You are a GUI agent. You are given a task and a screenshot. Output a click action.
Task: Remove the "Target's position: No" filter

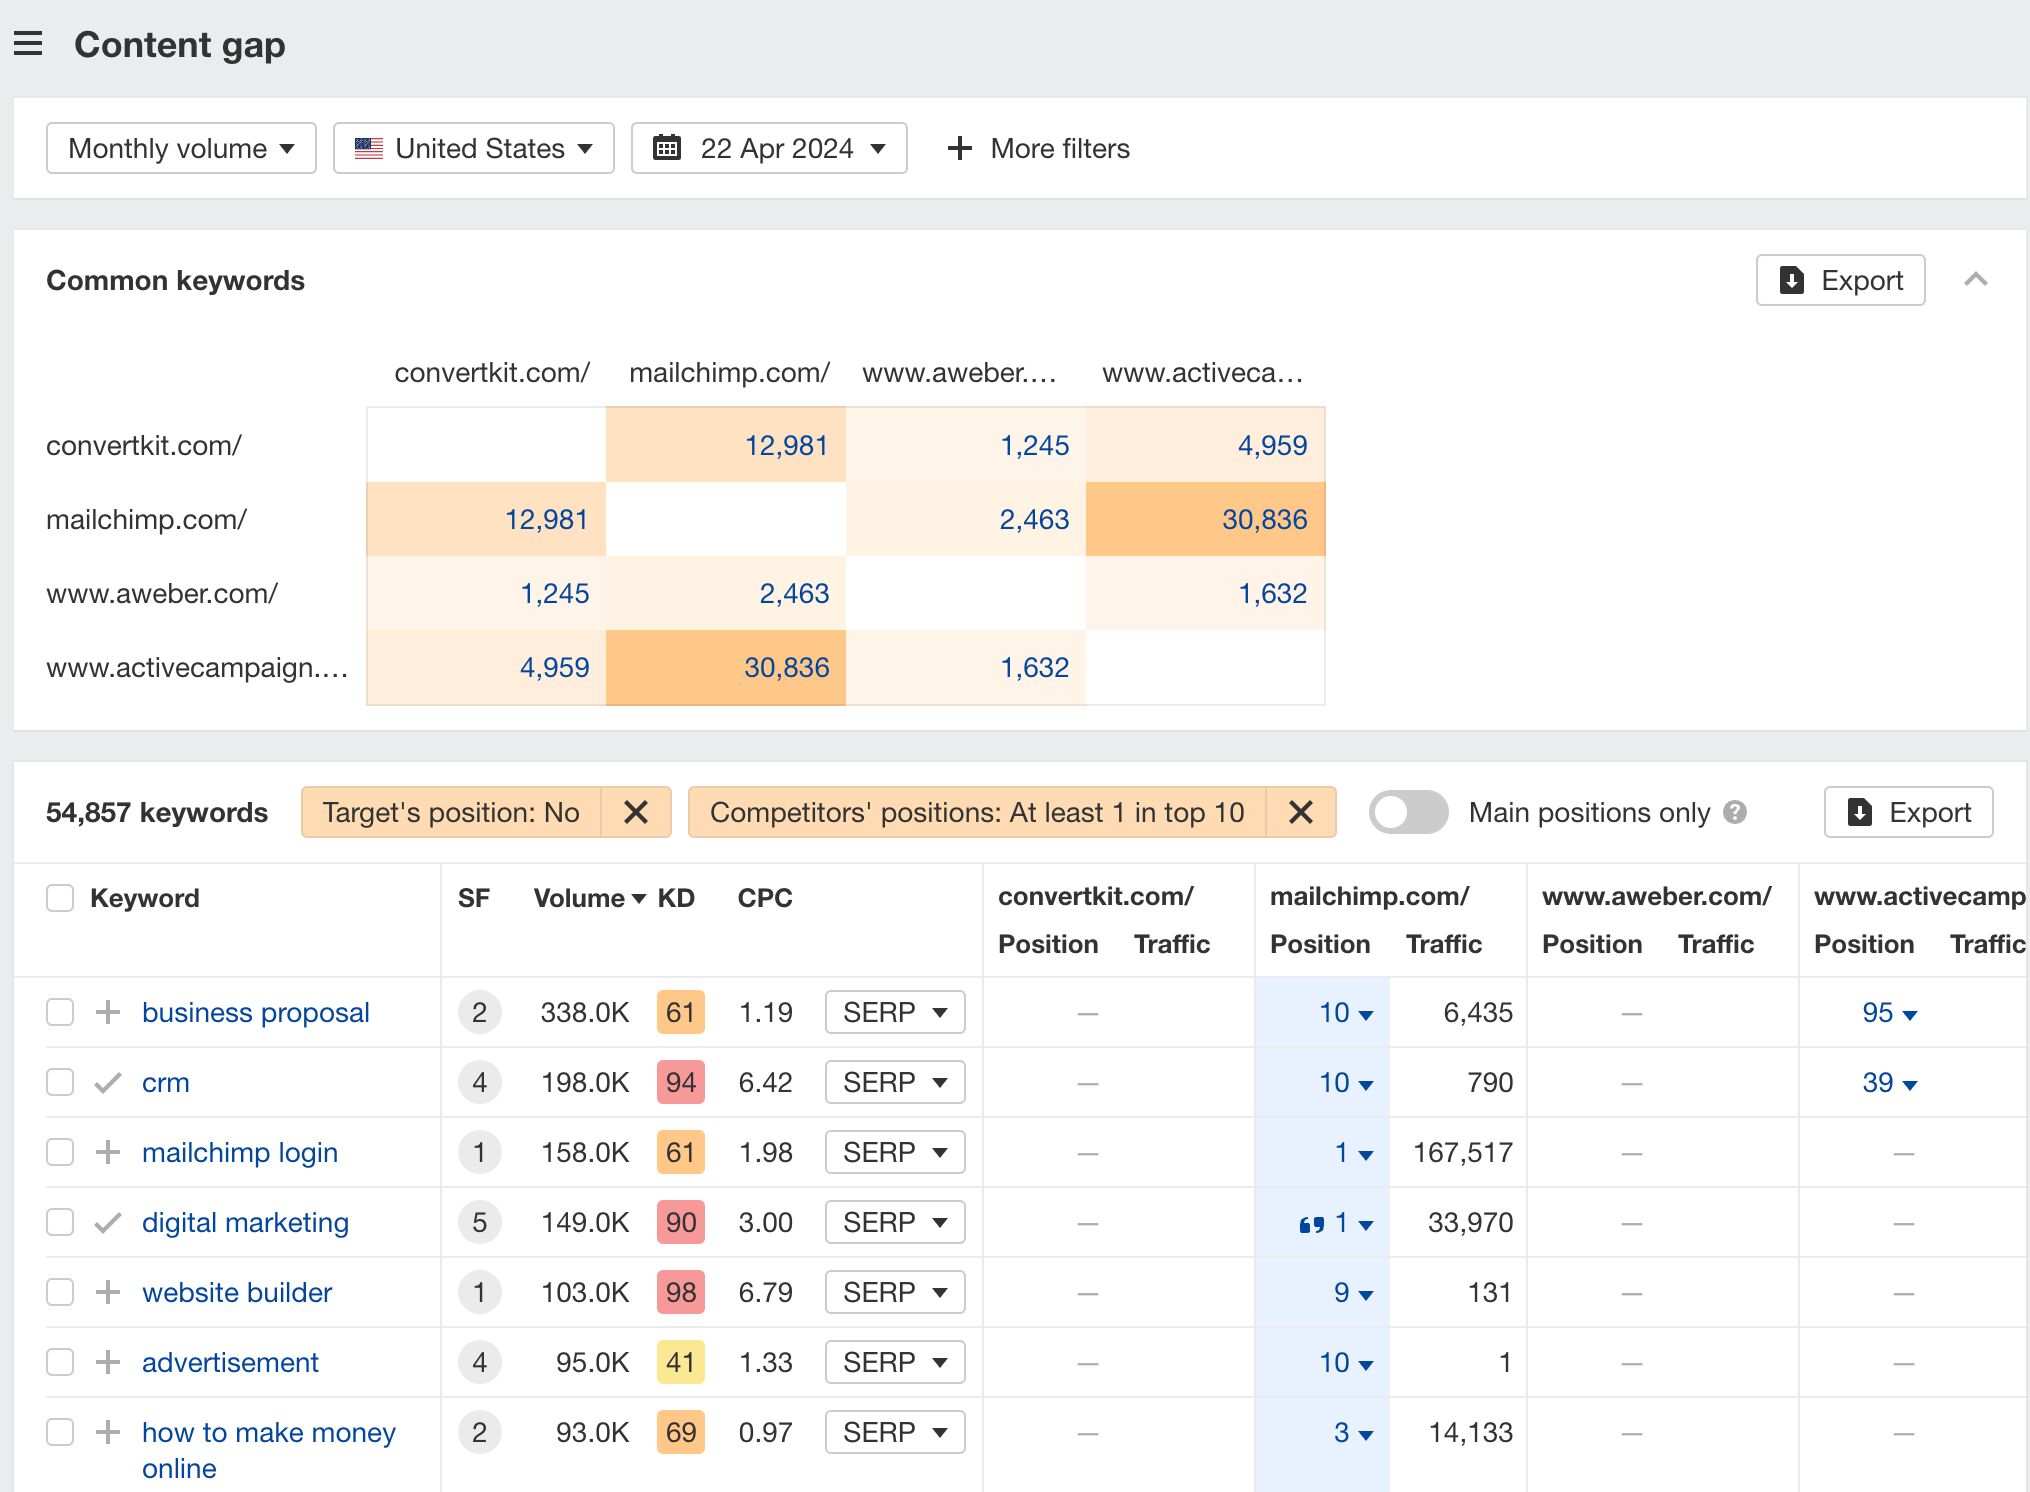point(637,812)
